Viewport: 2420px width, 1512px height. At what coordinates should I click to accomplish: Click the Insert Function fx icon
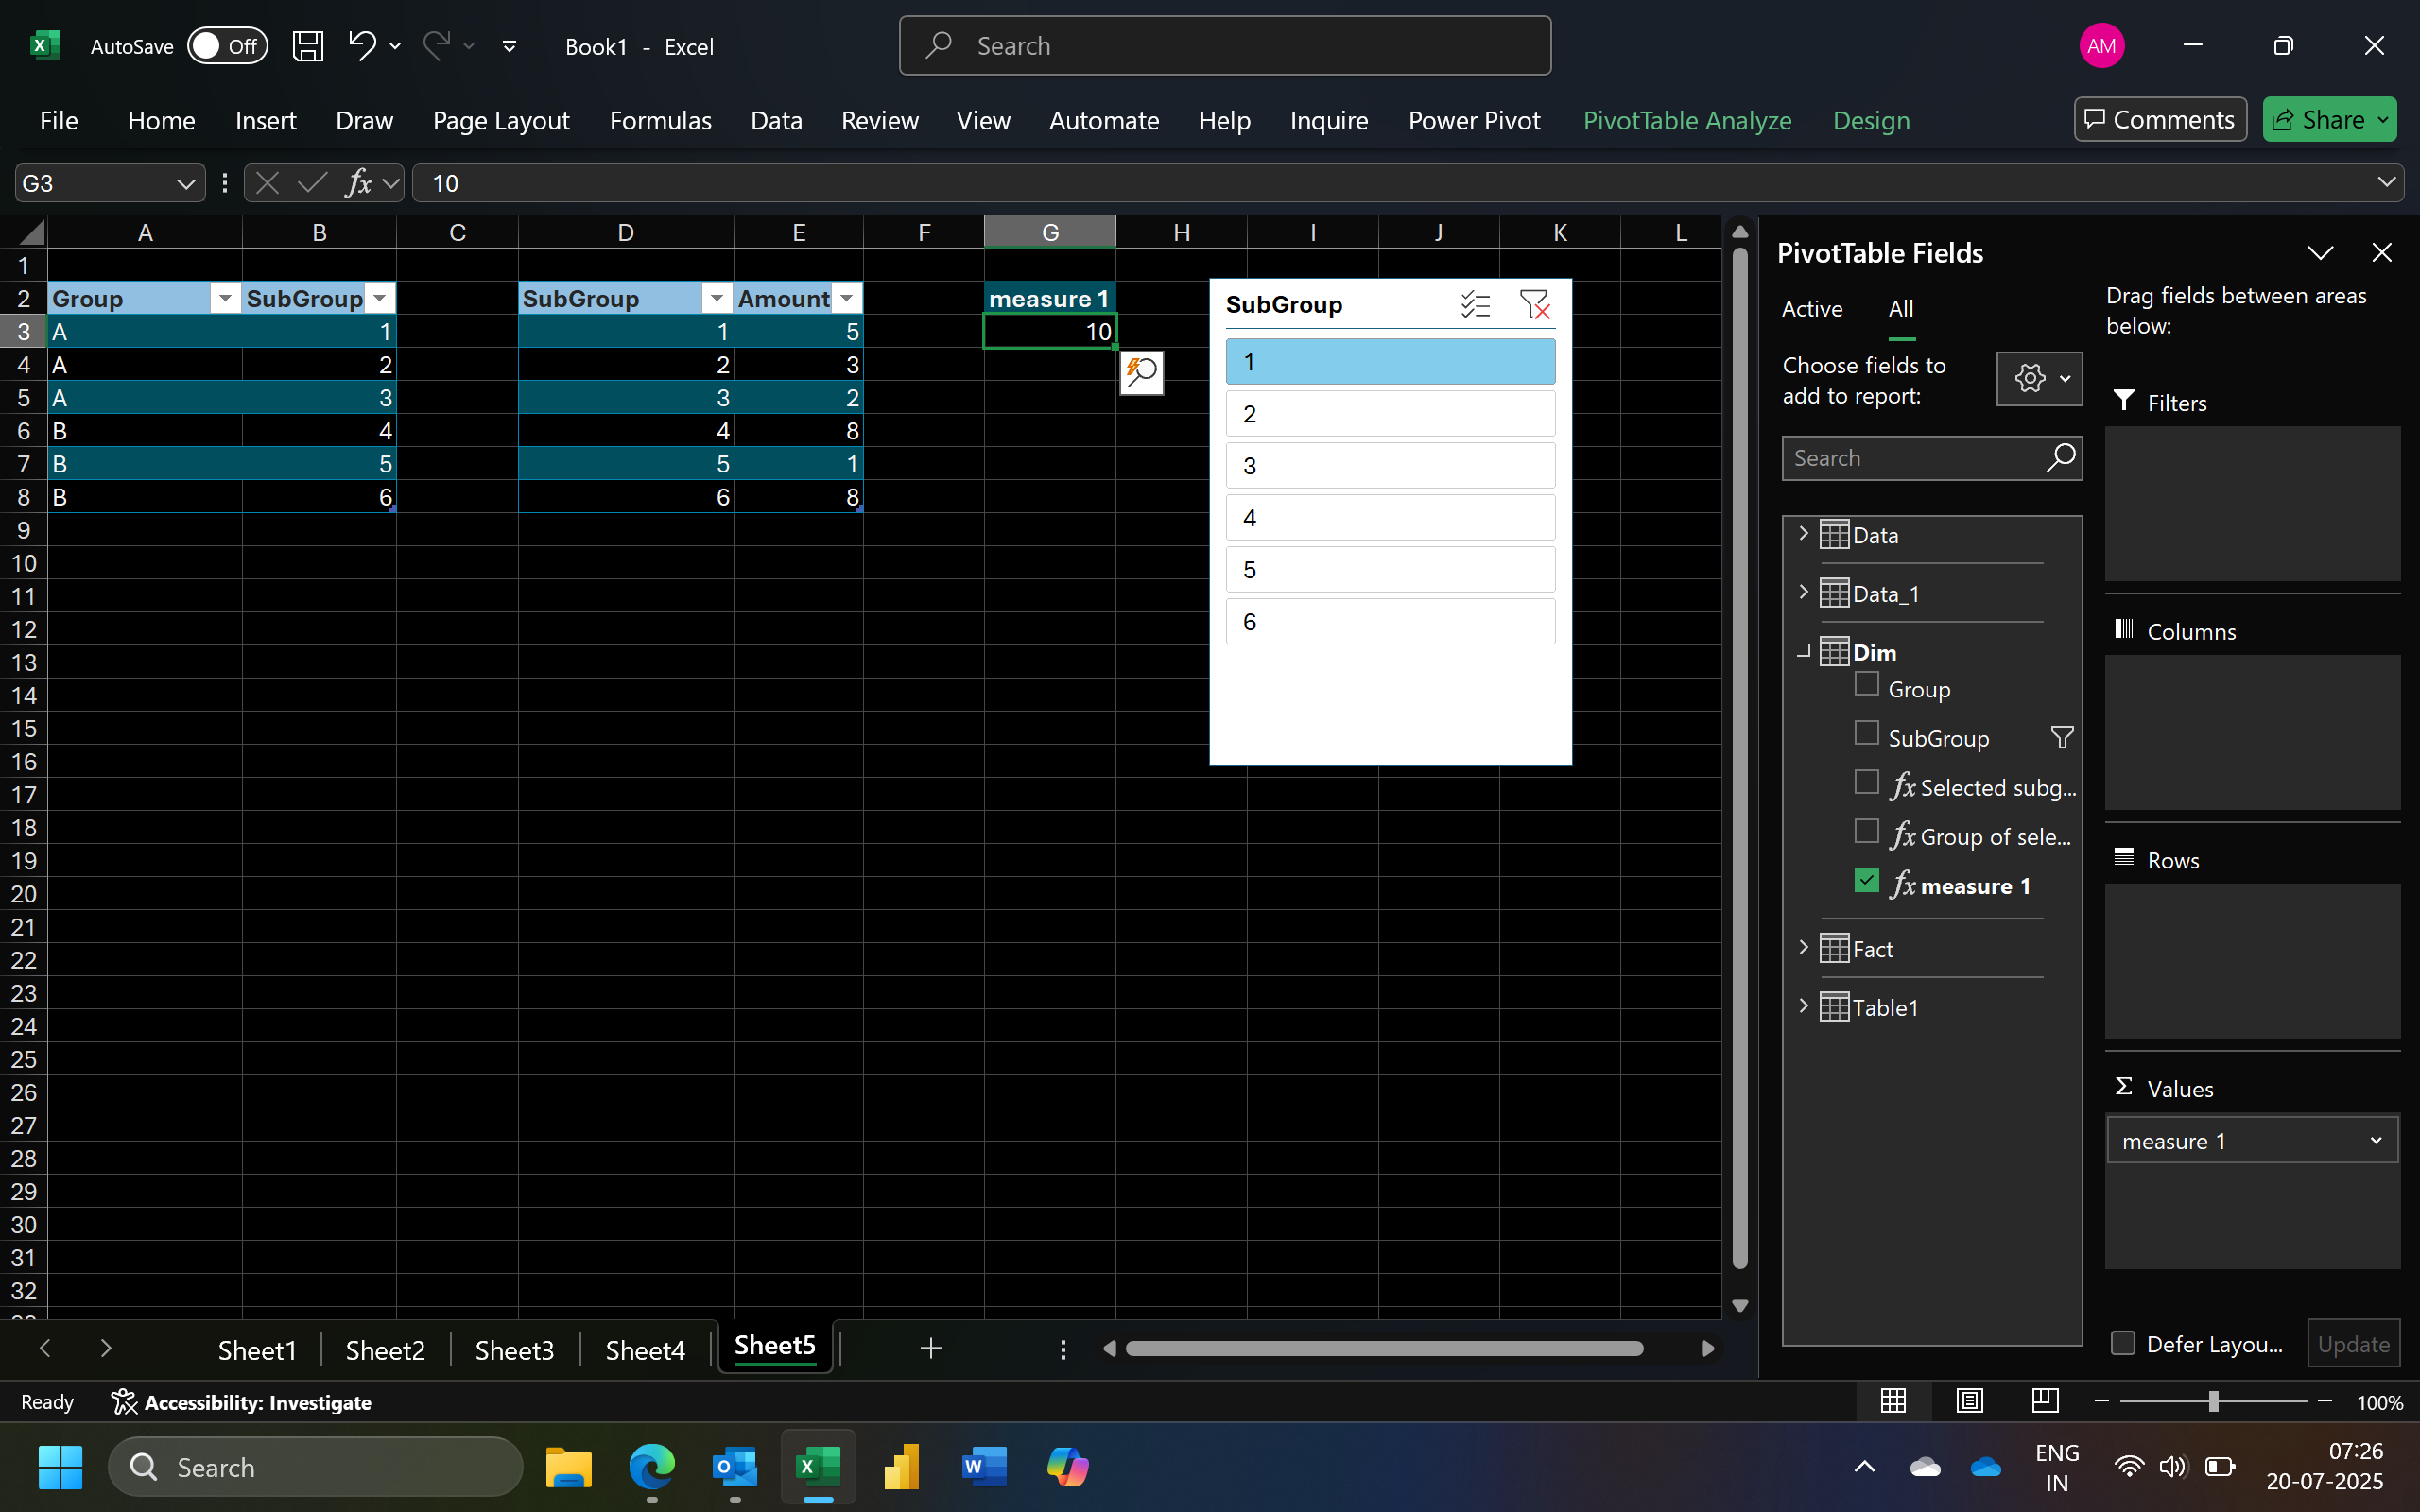point(358,183)
